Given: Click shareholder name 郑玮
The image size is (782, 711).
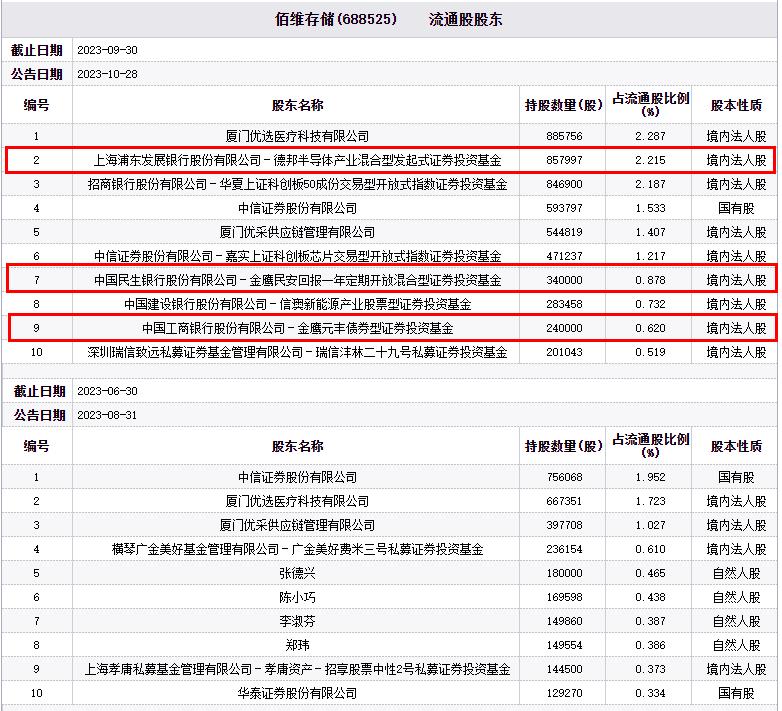Looking at the screenshot, I should tap(297, 645).
